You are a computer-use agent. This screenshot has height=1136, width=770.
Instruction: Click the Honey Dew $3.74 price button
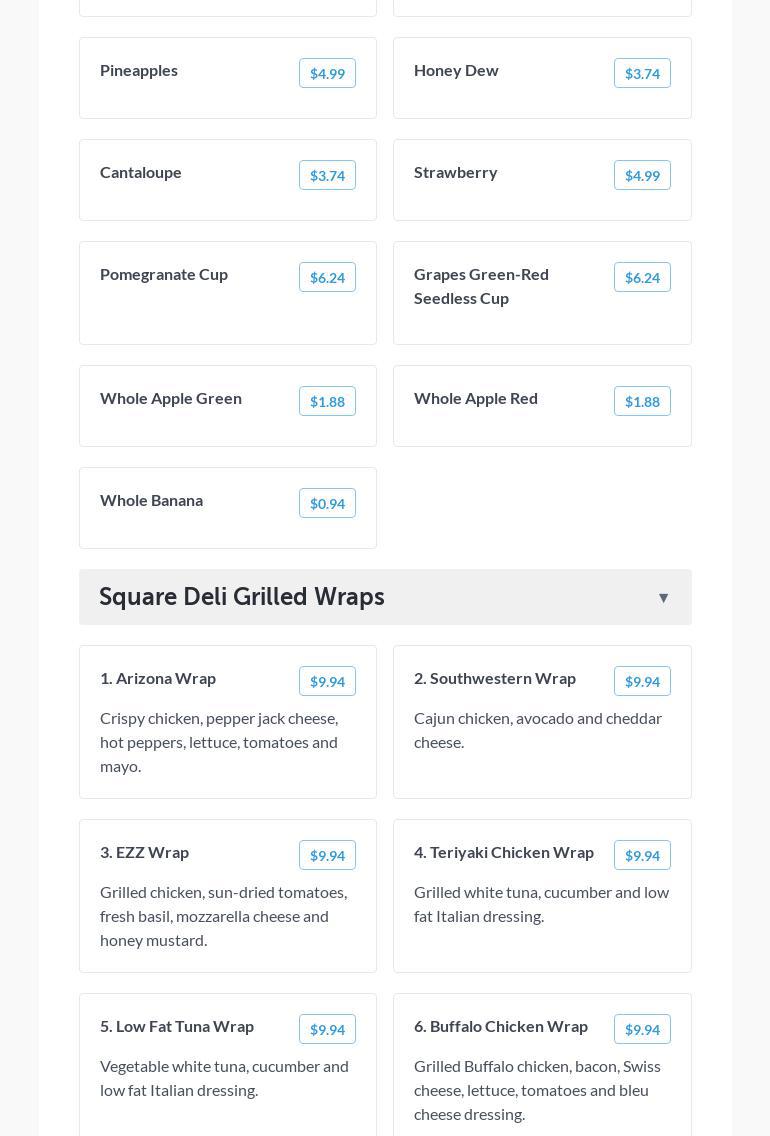pos(642,73)
